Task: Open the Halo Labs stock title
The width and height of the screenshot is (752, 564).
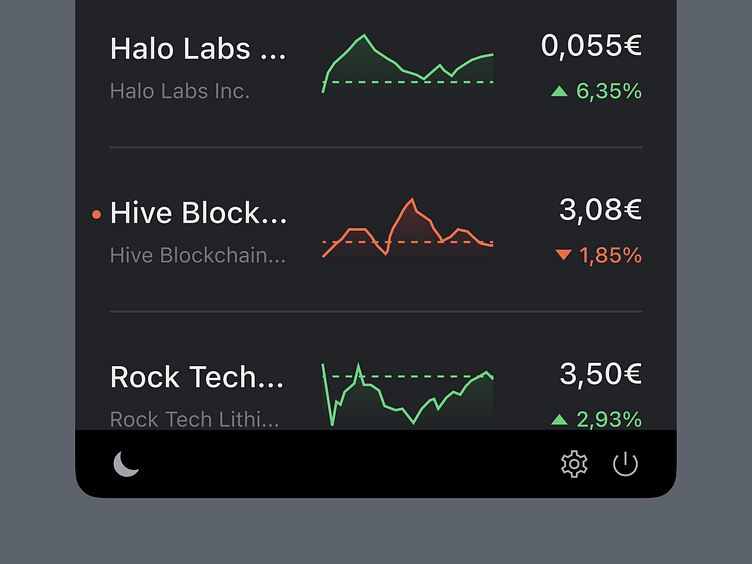Action: tap(198, 49)
